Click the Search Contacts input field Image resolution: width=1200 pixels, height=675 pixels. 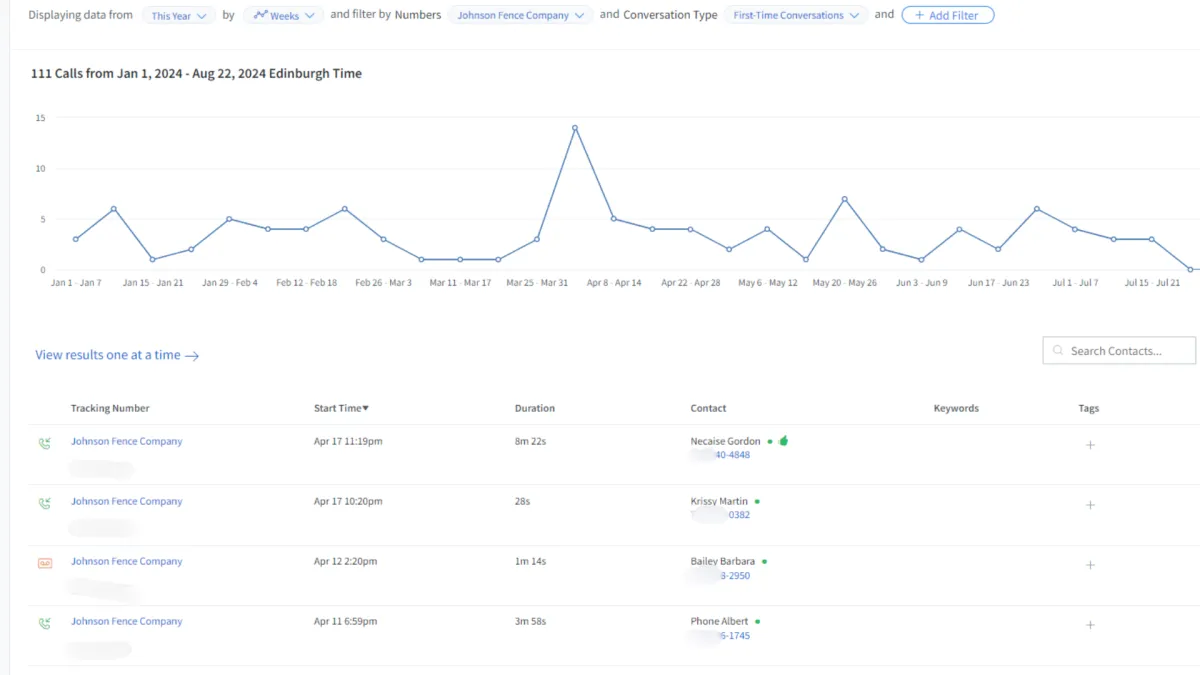[1119, 351]
